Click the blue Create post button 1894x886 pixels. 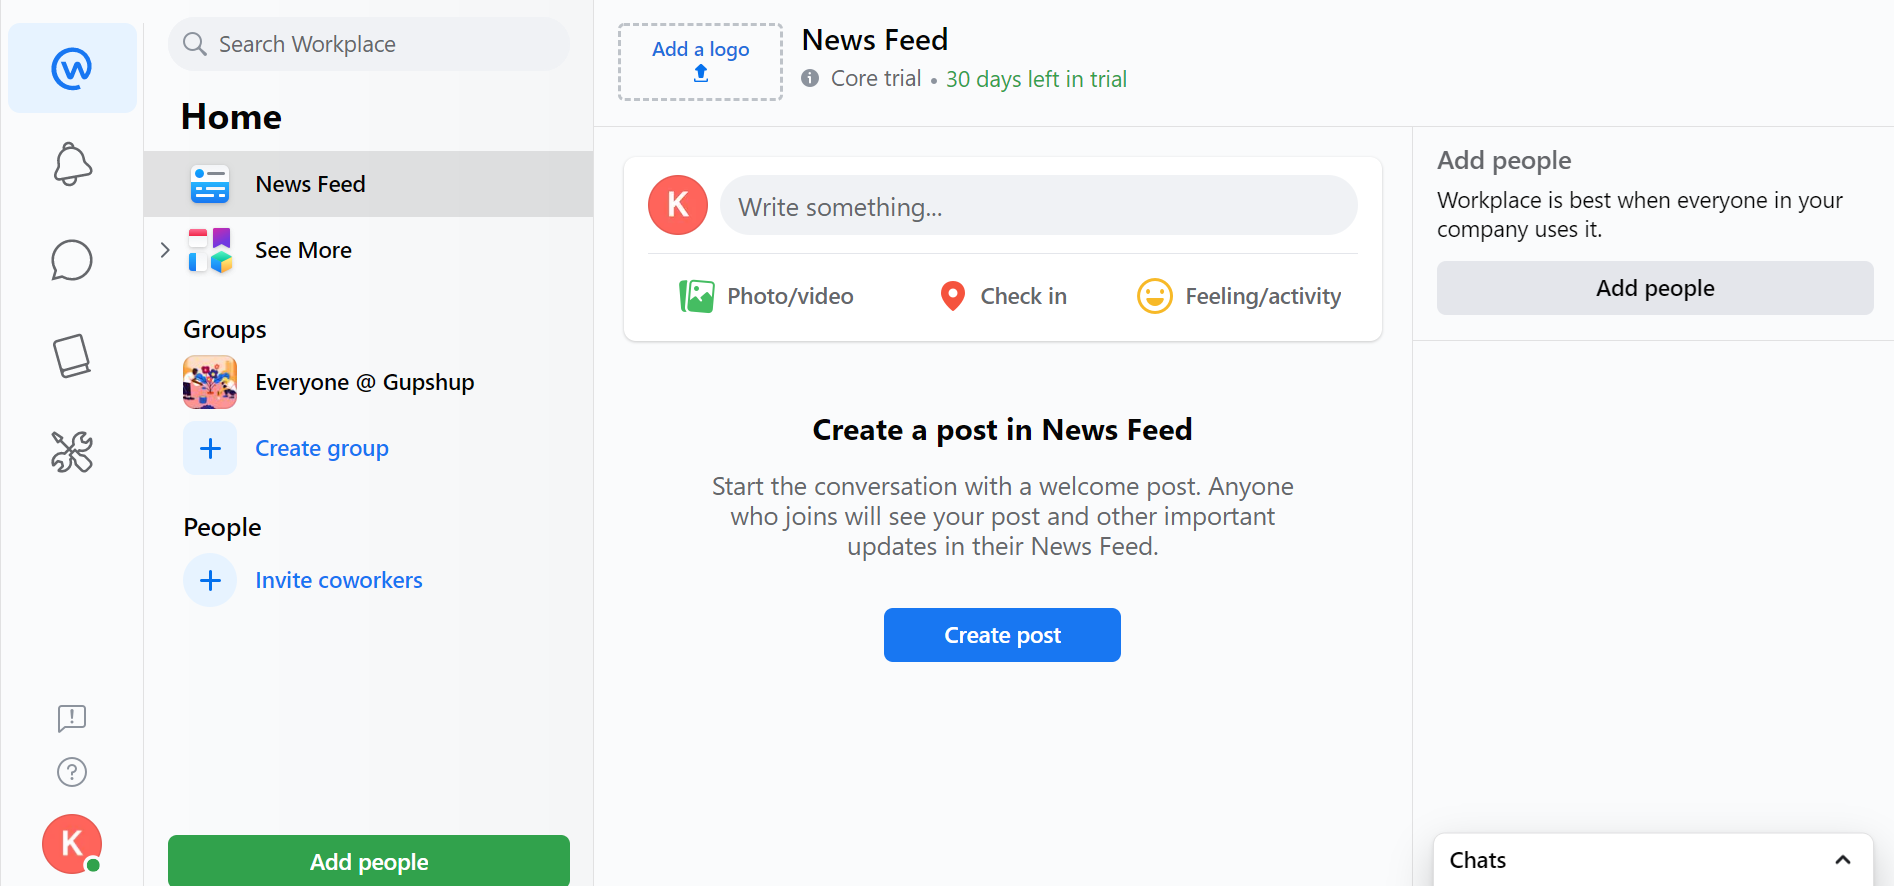click(x=1002, y=635)
